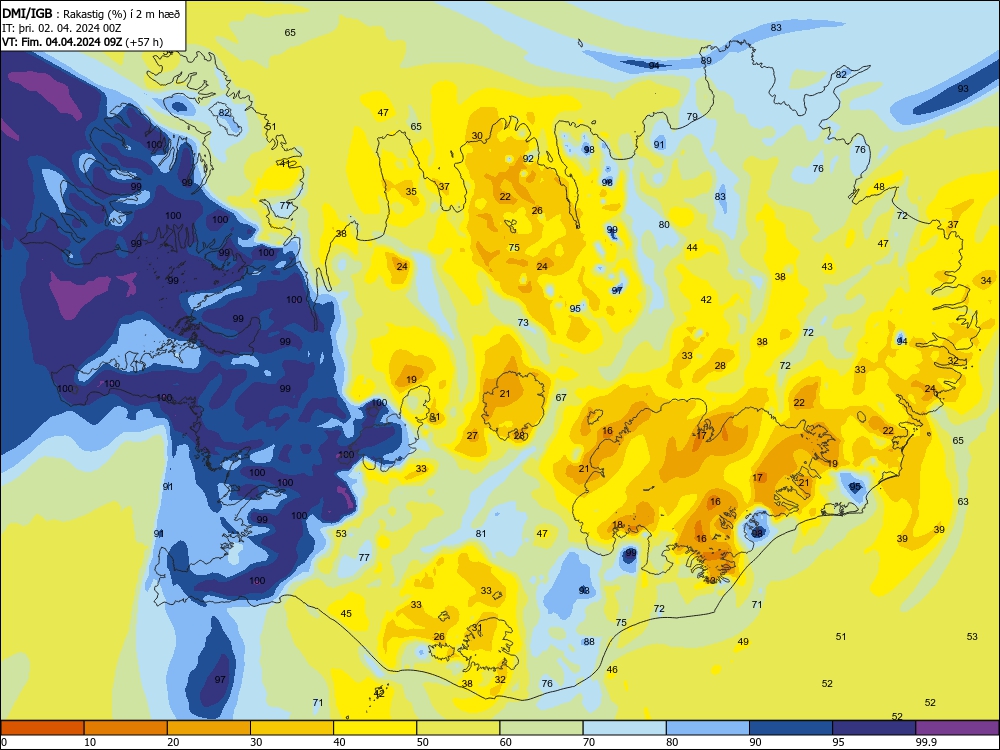Viewport: 1000px width, 750px height.
Task: Select the 60–70 pale green legend swatch
Action: [x=541, y=728]
